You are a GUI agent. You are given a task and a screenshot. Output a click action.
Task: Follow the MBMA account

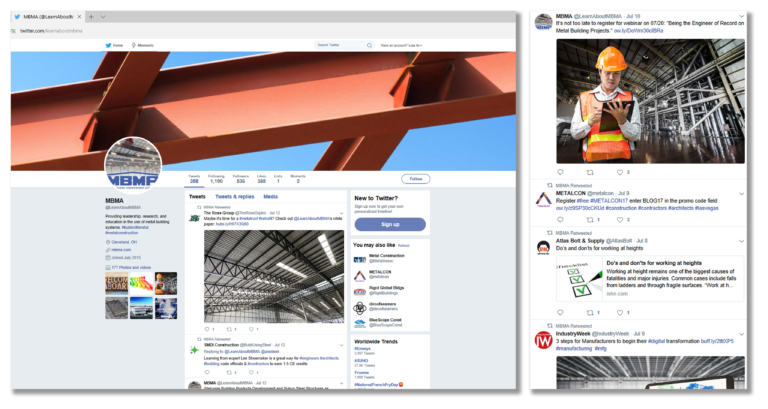pyautogui.click(x=416, y=179)
